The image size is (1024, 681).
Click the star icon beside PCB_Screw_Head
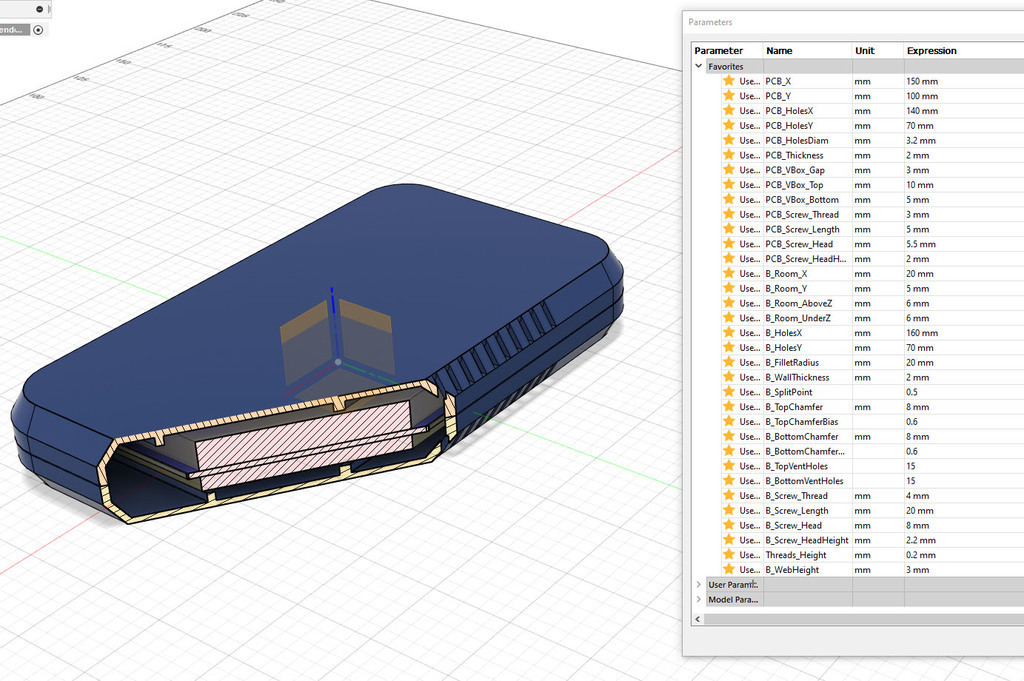(728, 243)
